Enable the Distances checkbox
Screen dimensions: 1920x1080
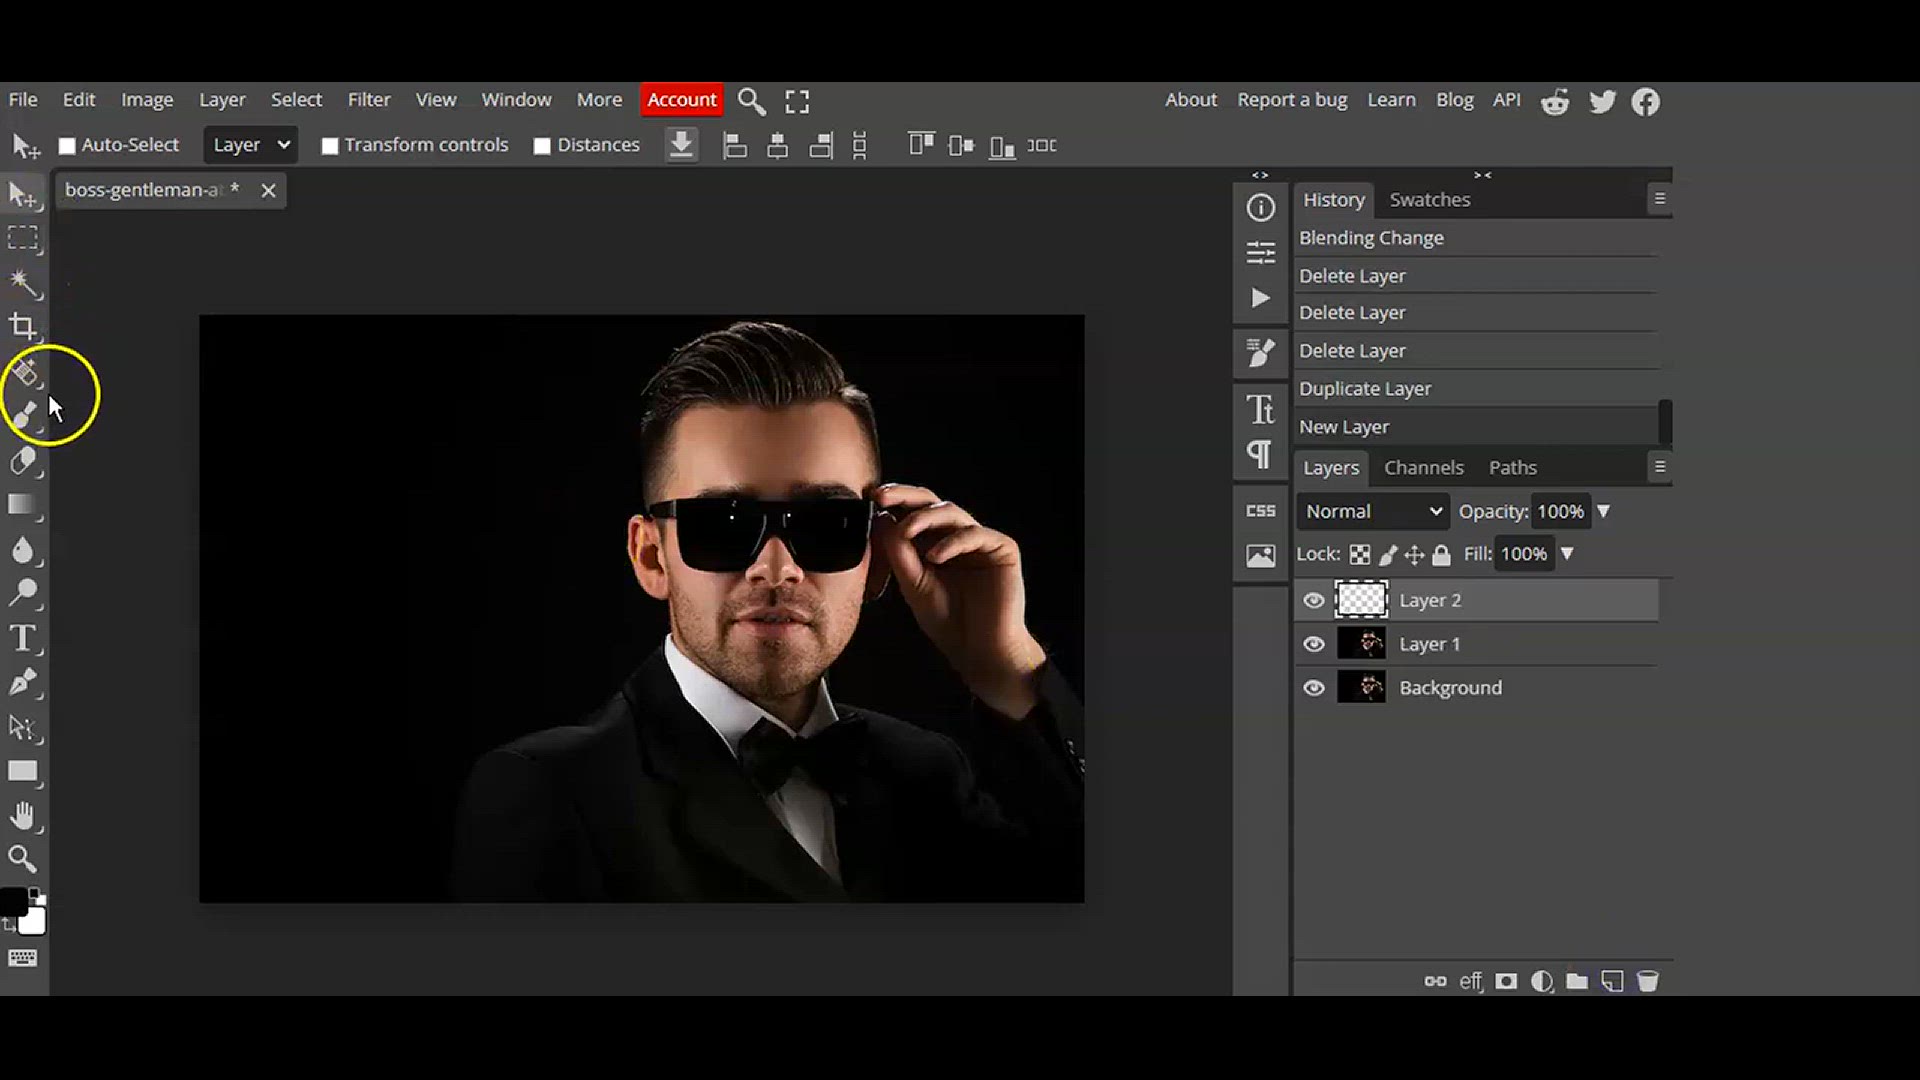click(542, 146)
